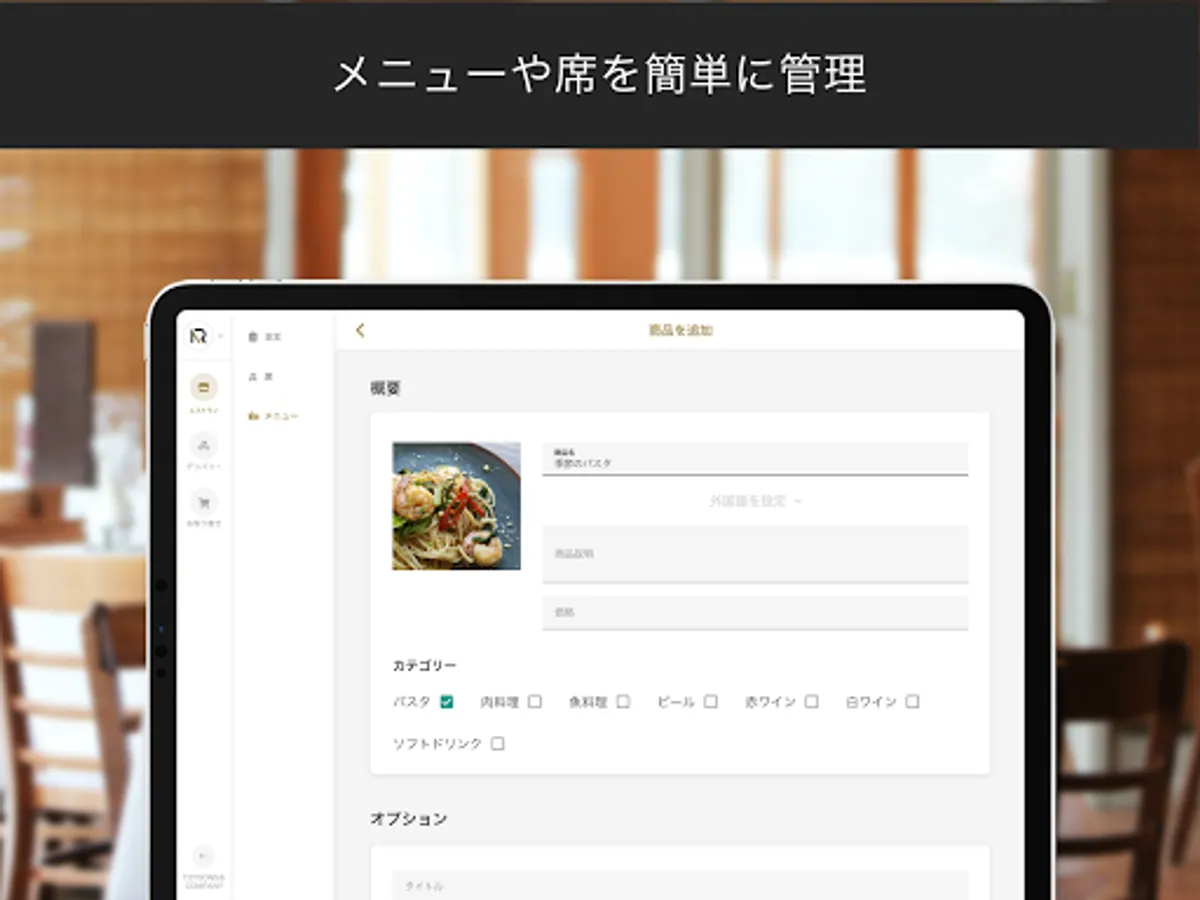This screenshot has width=1200, height=900.
Task: Check the 赤ワイン category checkbox
Action: (811, 702)
